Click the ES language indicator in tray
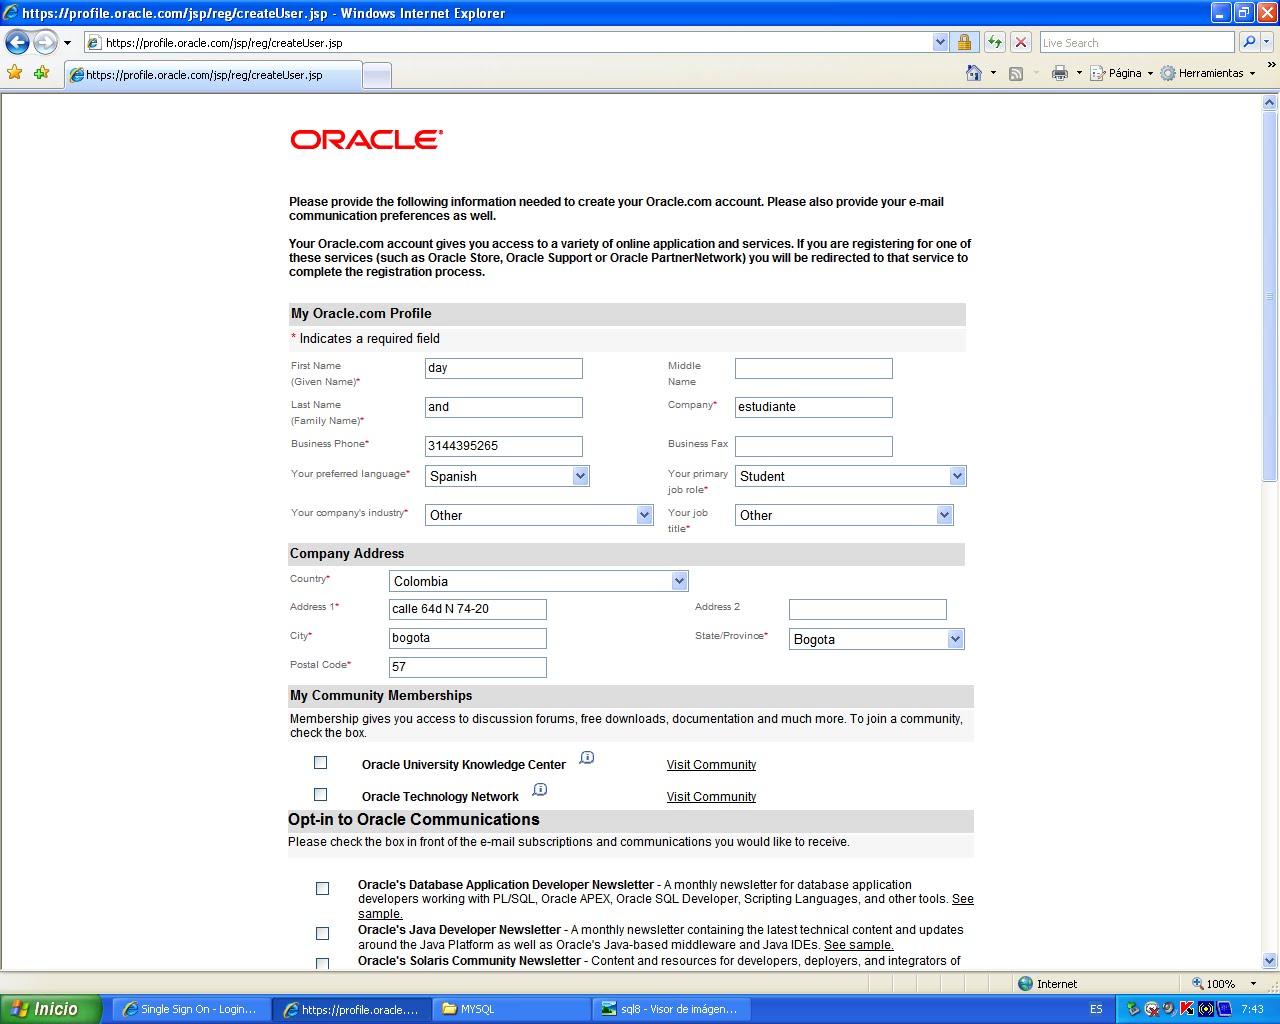 1096,1009
